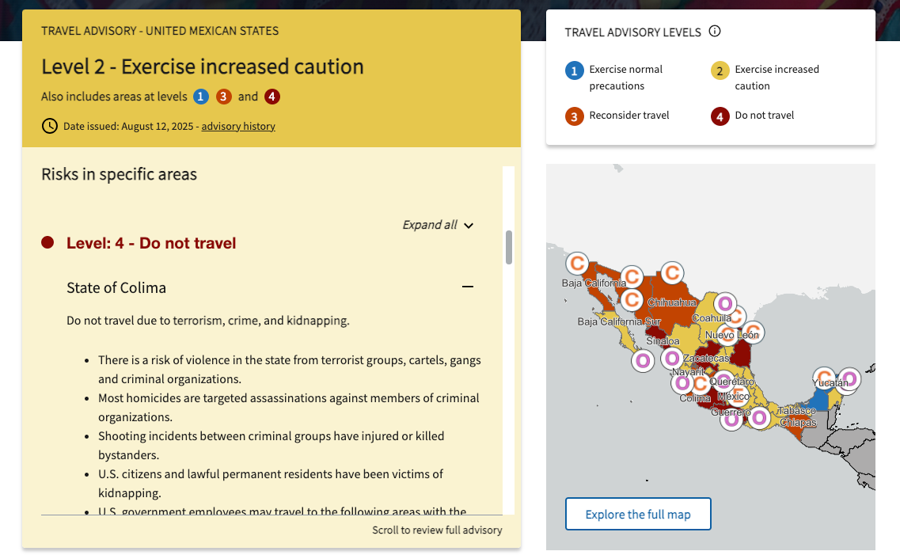This screenshot has width=900, height=555.
Task: Click the bullet about shooting incidents between criminal groups
Action: pyautogui.click(x=271, y=445)
